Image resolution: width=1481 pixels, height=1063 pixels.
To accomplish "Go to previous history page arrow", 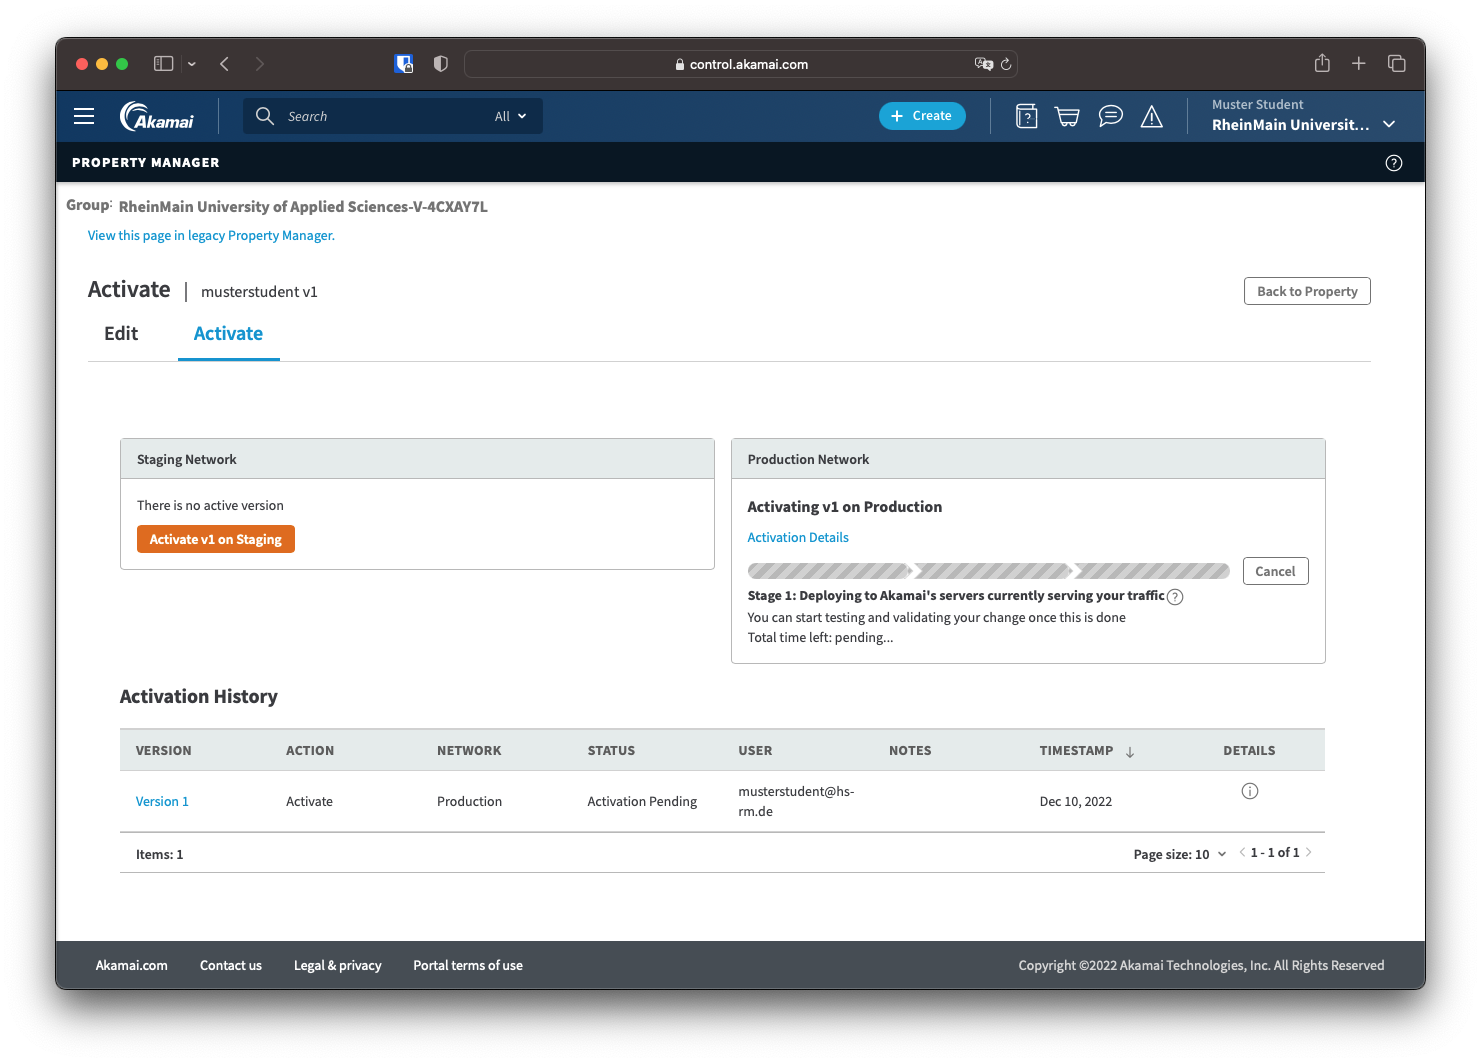I will pos(1242,853).
